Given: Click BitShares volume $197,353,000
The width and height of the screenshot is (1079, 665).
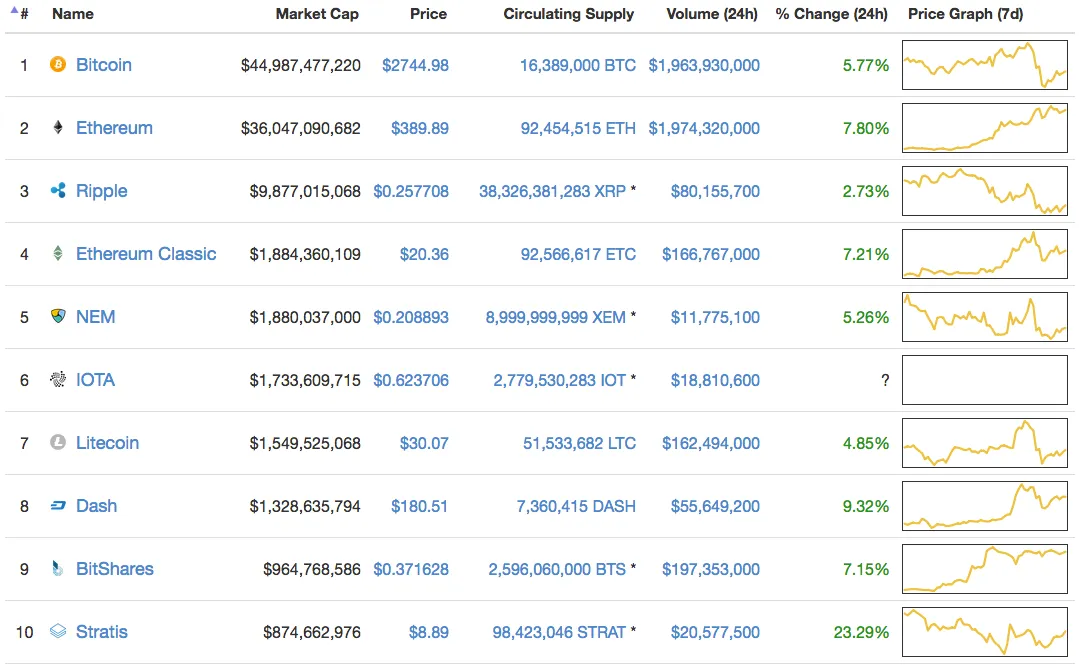Looking at the screenshot, I should [x=711, y=569].
